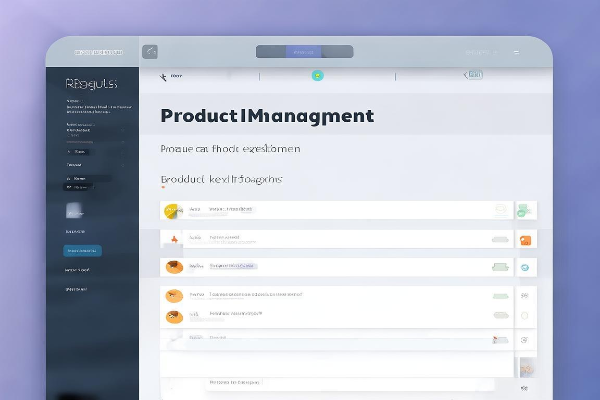This screenshot has height=400, width=600.
Task: Click the button at the bottom of the list
Action: (235, 382)
